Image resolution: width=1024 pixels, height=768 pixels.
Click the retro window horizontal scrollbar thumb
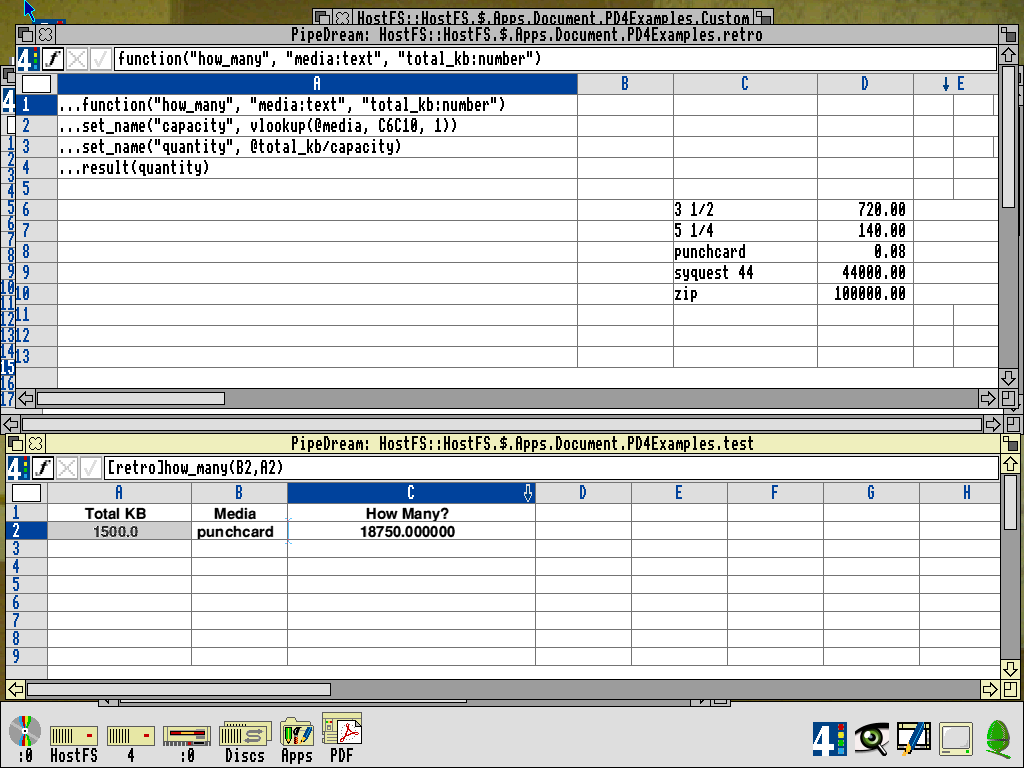pyautogui.click(x=131, y=398)
